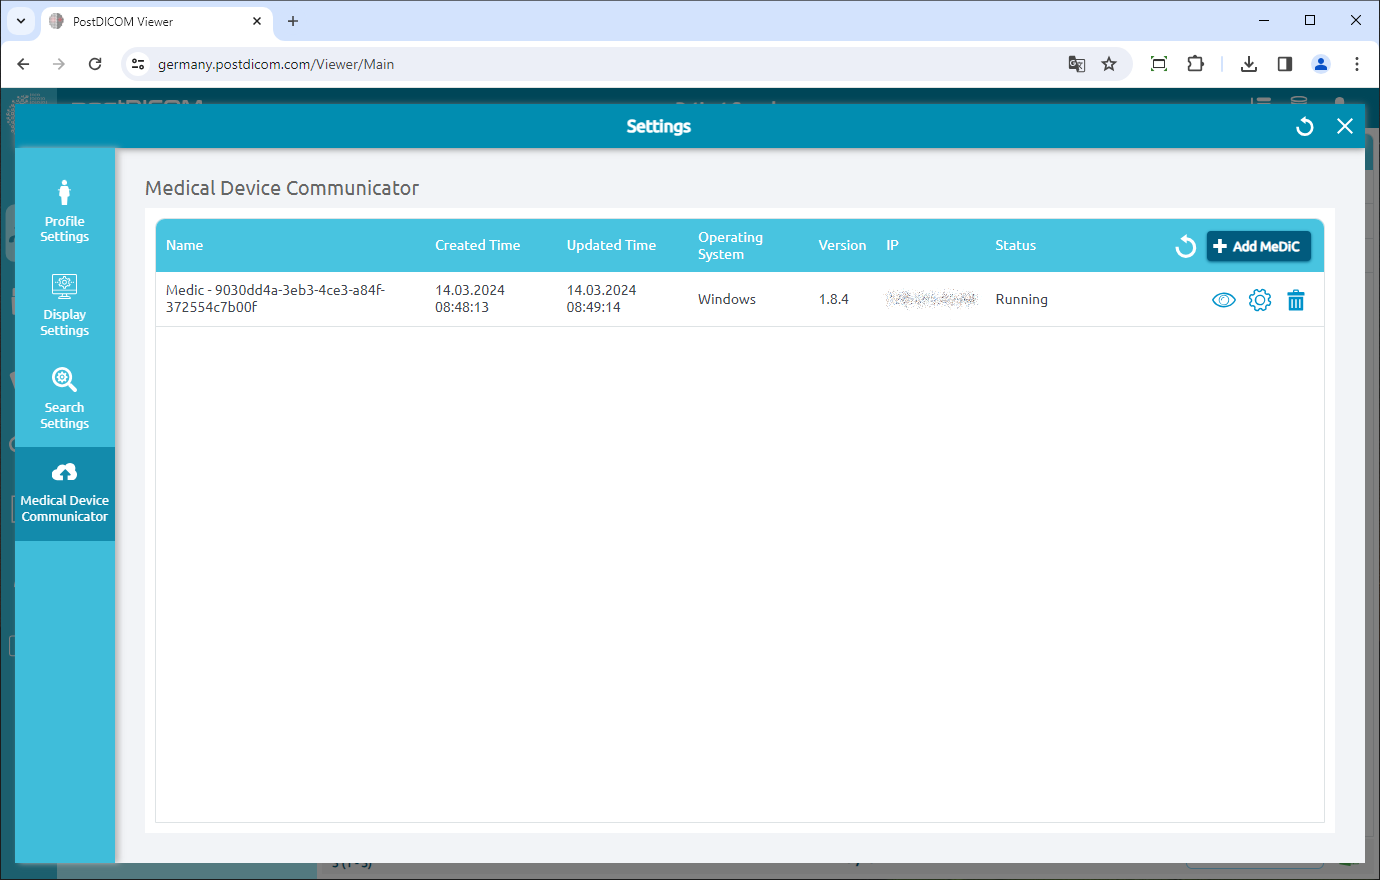The width and height of the screenshot is (1380, 880).
Task: Select Medical Device Communicator settings section
Action: (64, 493)
